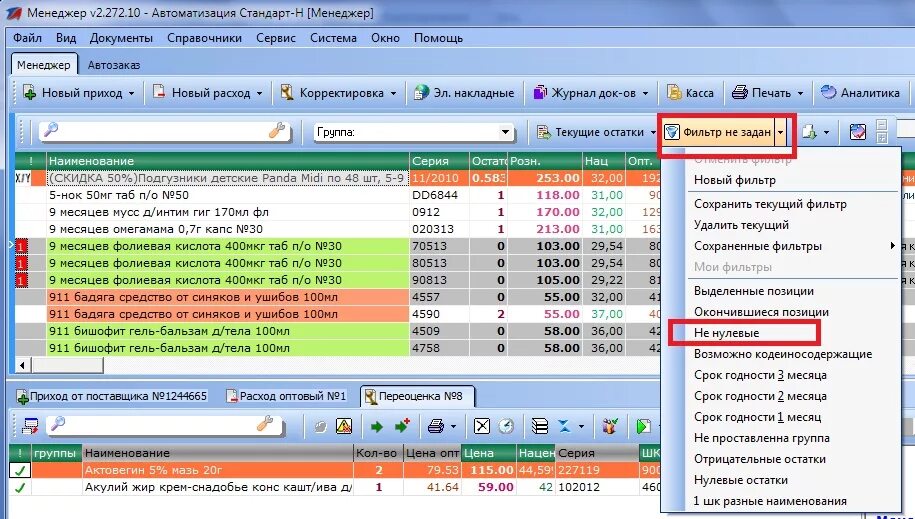Click the printer icon in Переоценка toolbar
The width and height of the screenshot is (915, 519).
point(435,426)
